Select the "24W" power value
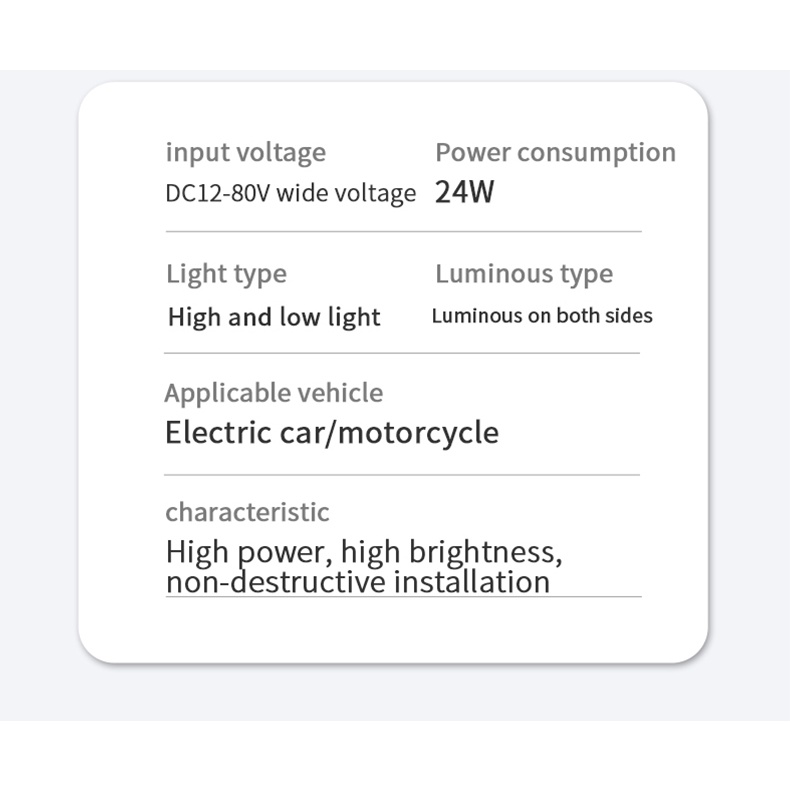The height and width of the screenshot is (790, 790). click(464, 192)
